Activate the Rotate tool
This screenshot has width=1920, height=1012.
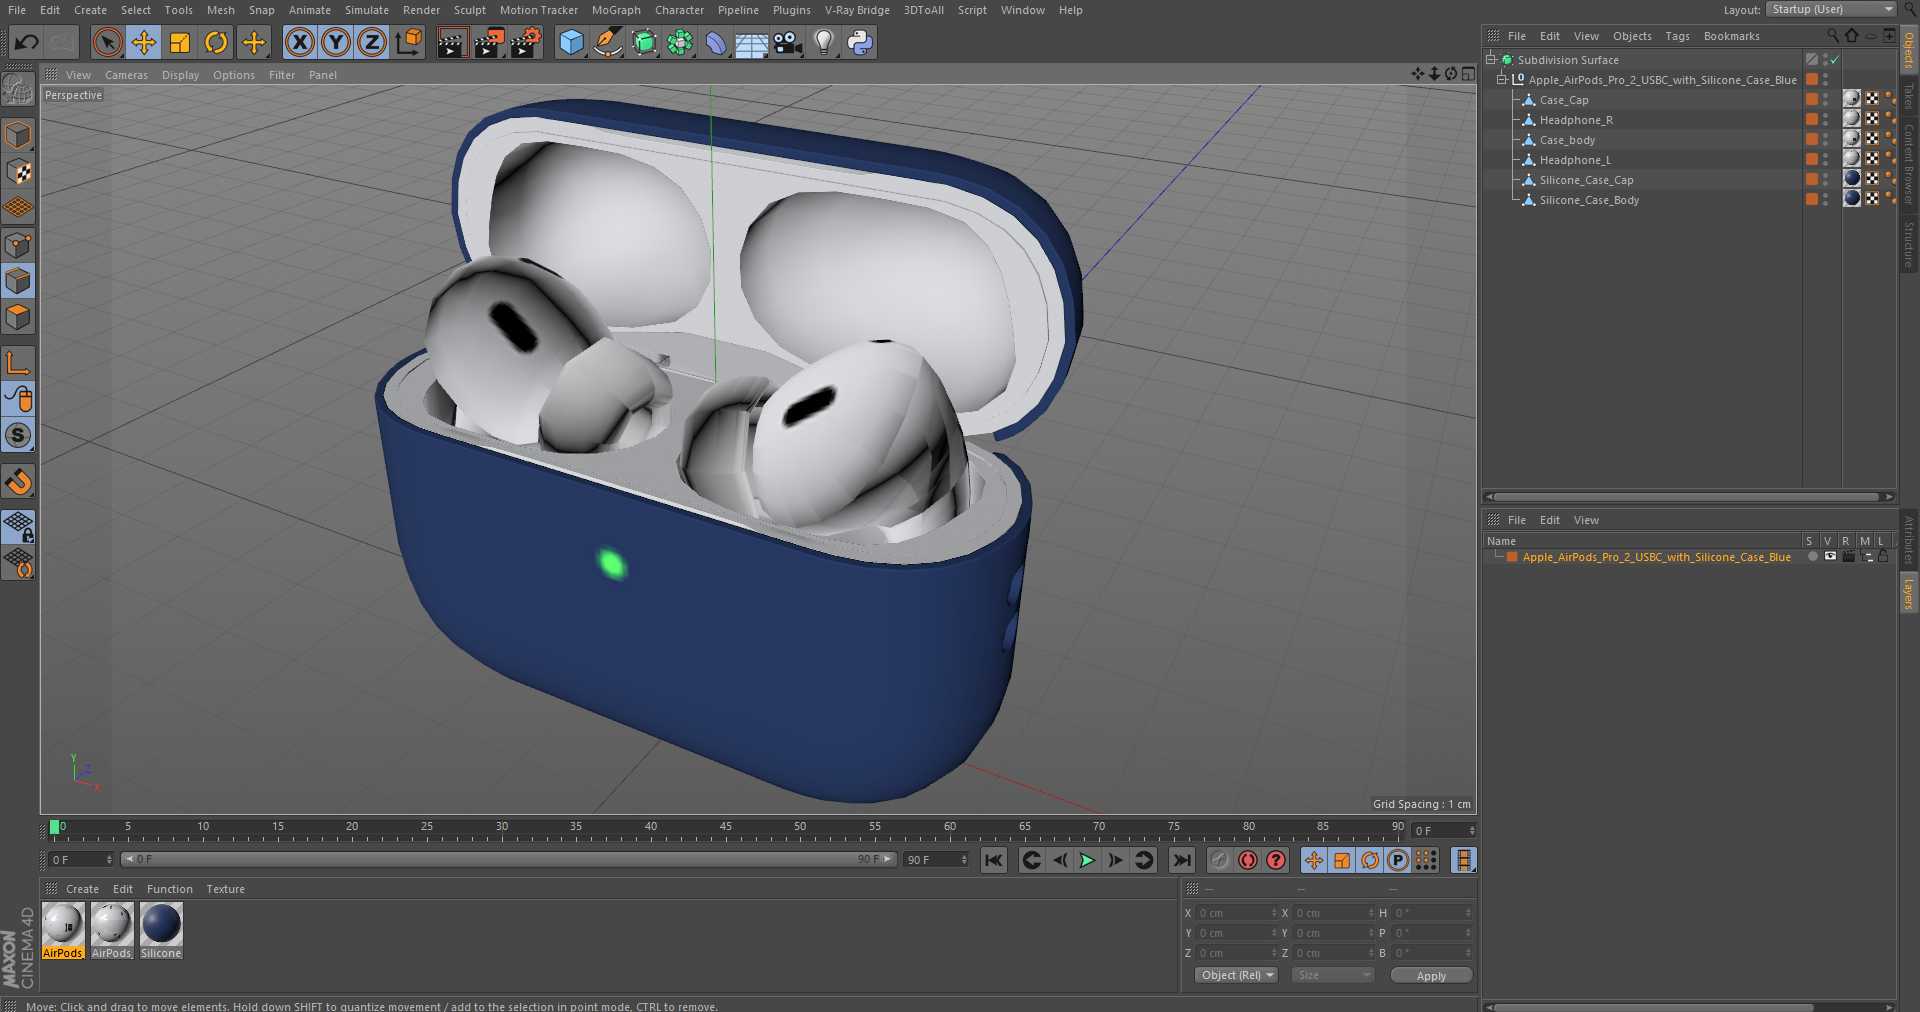tap(216, 42)
